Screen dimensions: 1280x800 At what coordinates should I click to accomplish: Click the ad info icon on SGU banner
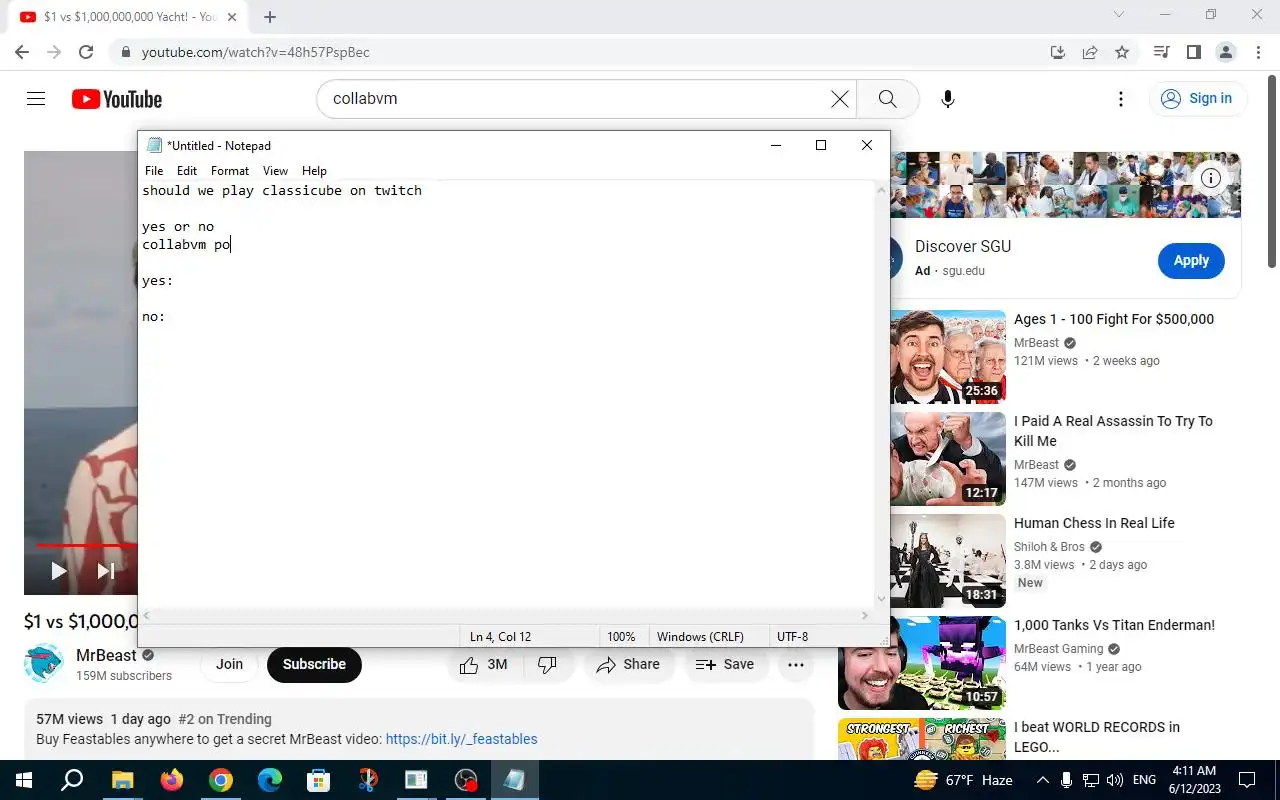click(x=1211, y=178)
